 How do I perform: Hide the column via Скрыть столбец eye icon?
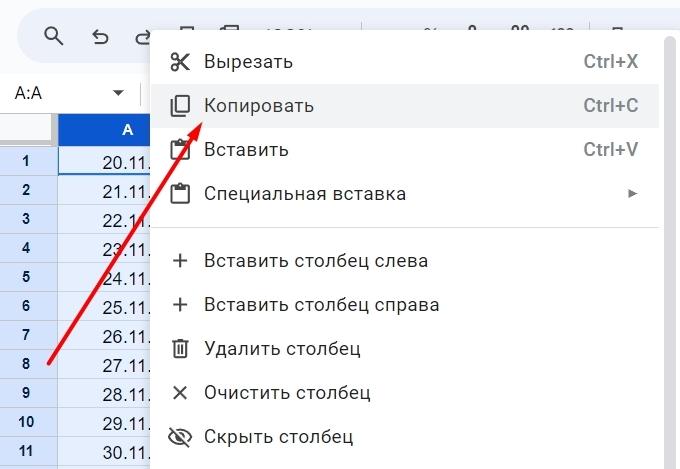180,437
